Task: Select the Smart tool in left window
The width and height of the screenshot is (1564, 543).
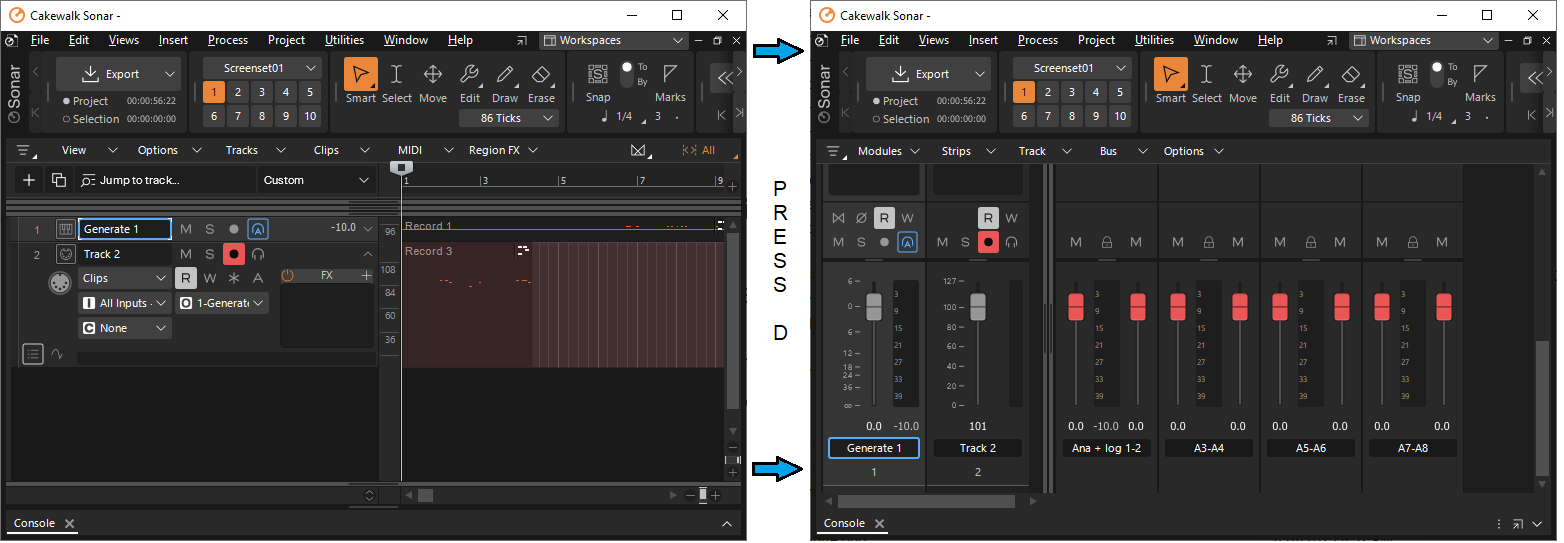Action: point(361,74)
